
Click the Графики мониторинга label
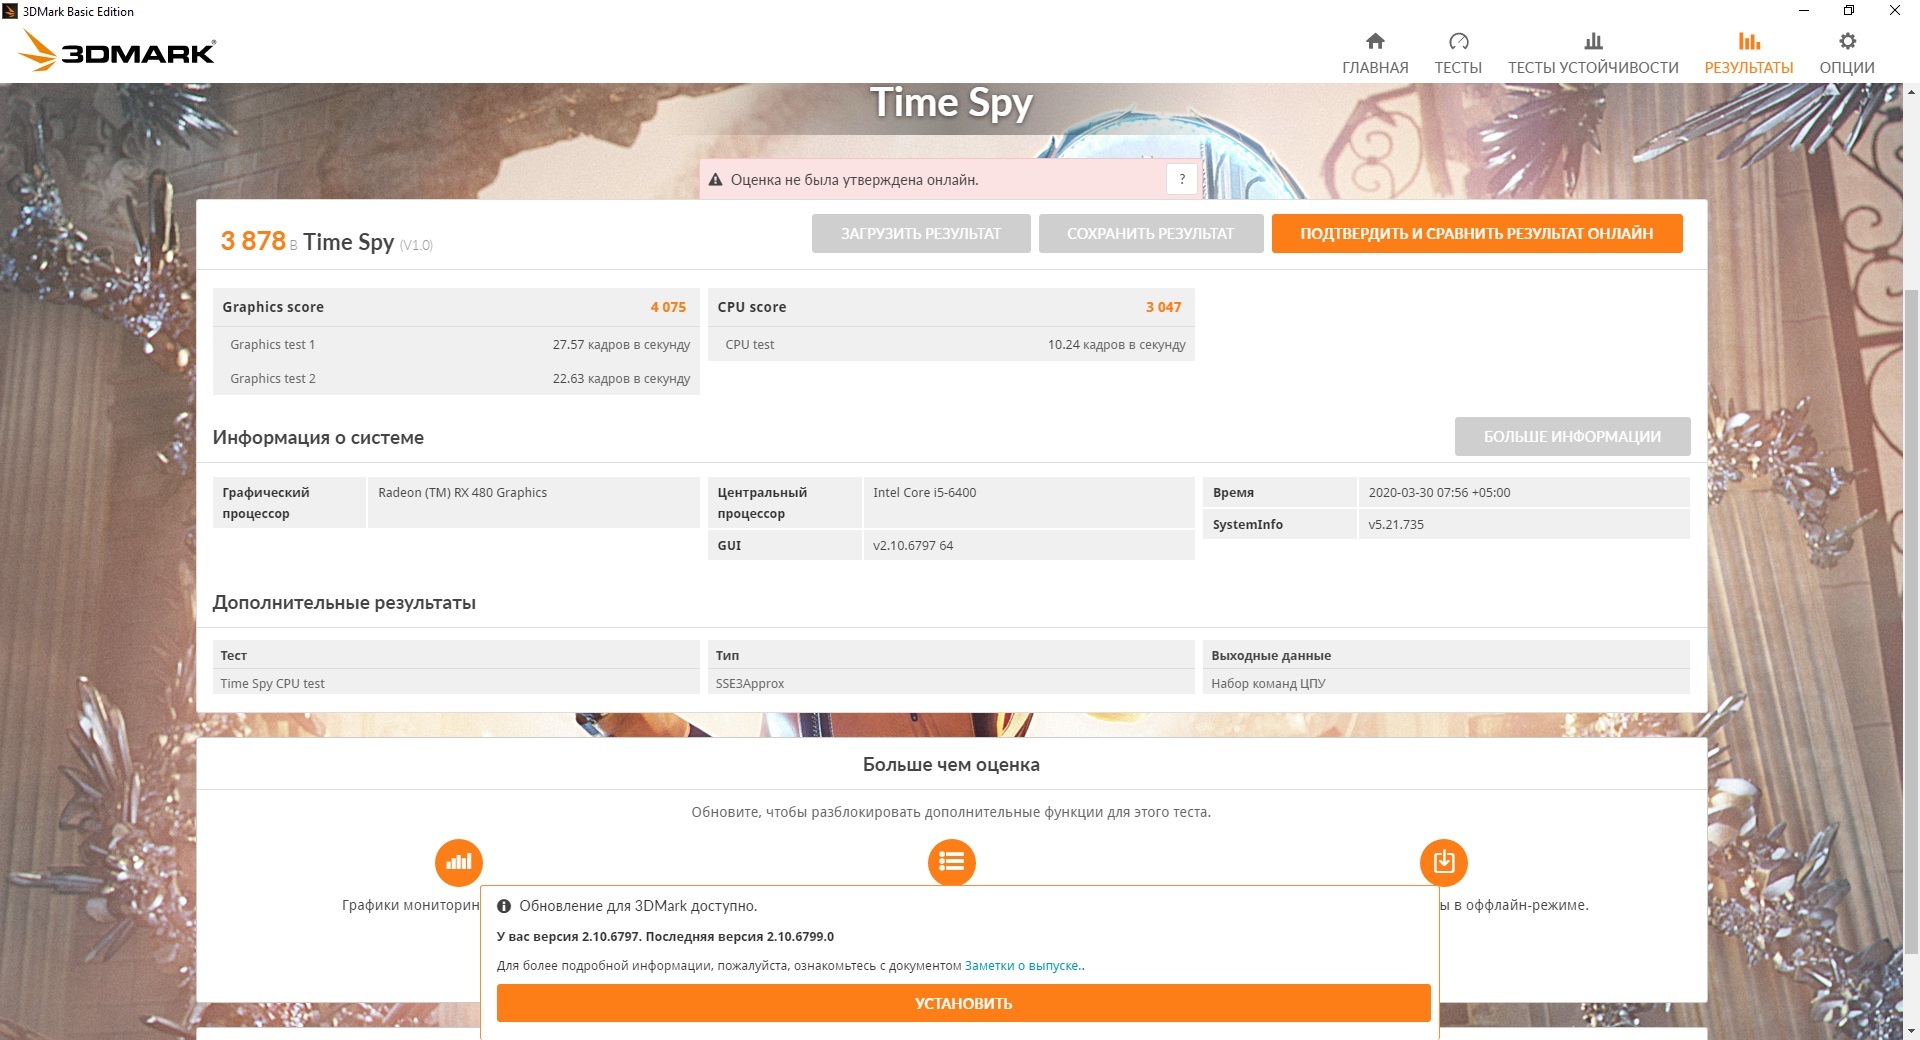(411, 905)
